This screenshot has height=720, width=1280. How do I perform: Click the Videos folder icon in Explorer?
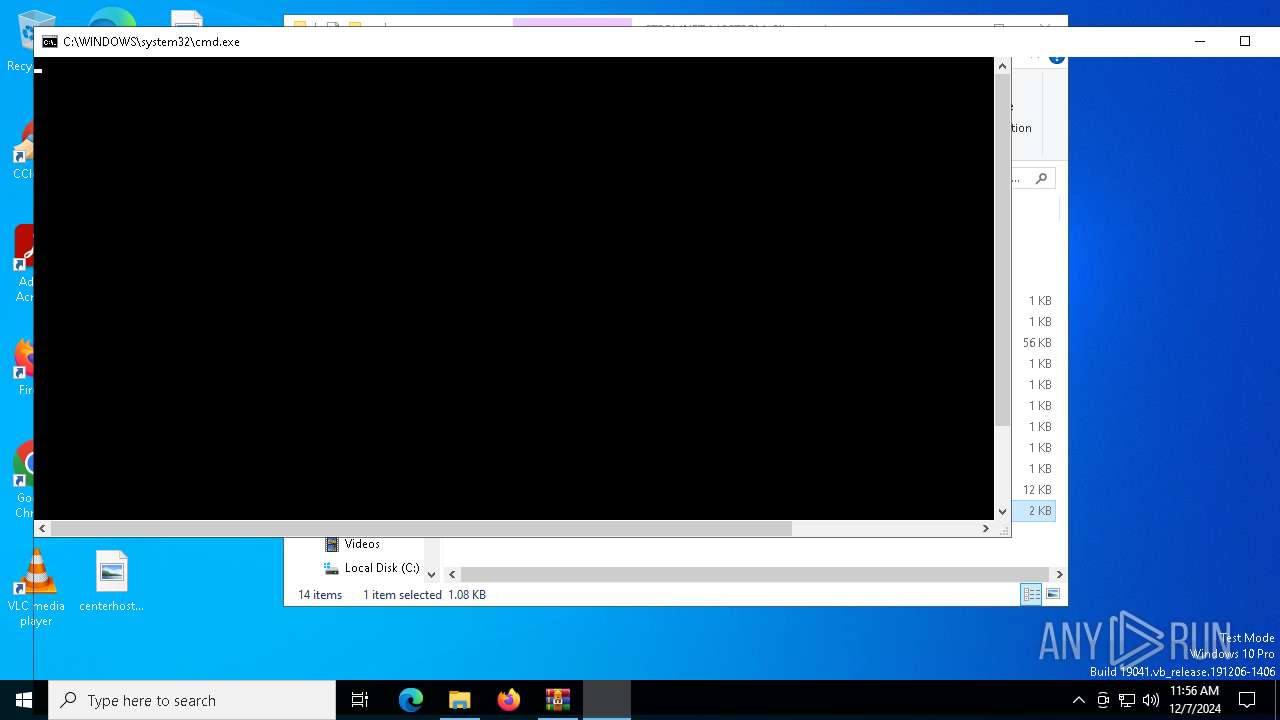click(x=332, y=544)
